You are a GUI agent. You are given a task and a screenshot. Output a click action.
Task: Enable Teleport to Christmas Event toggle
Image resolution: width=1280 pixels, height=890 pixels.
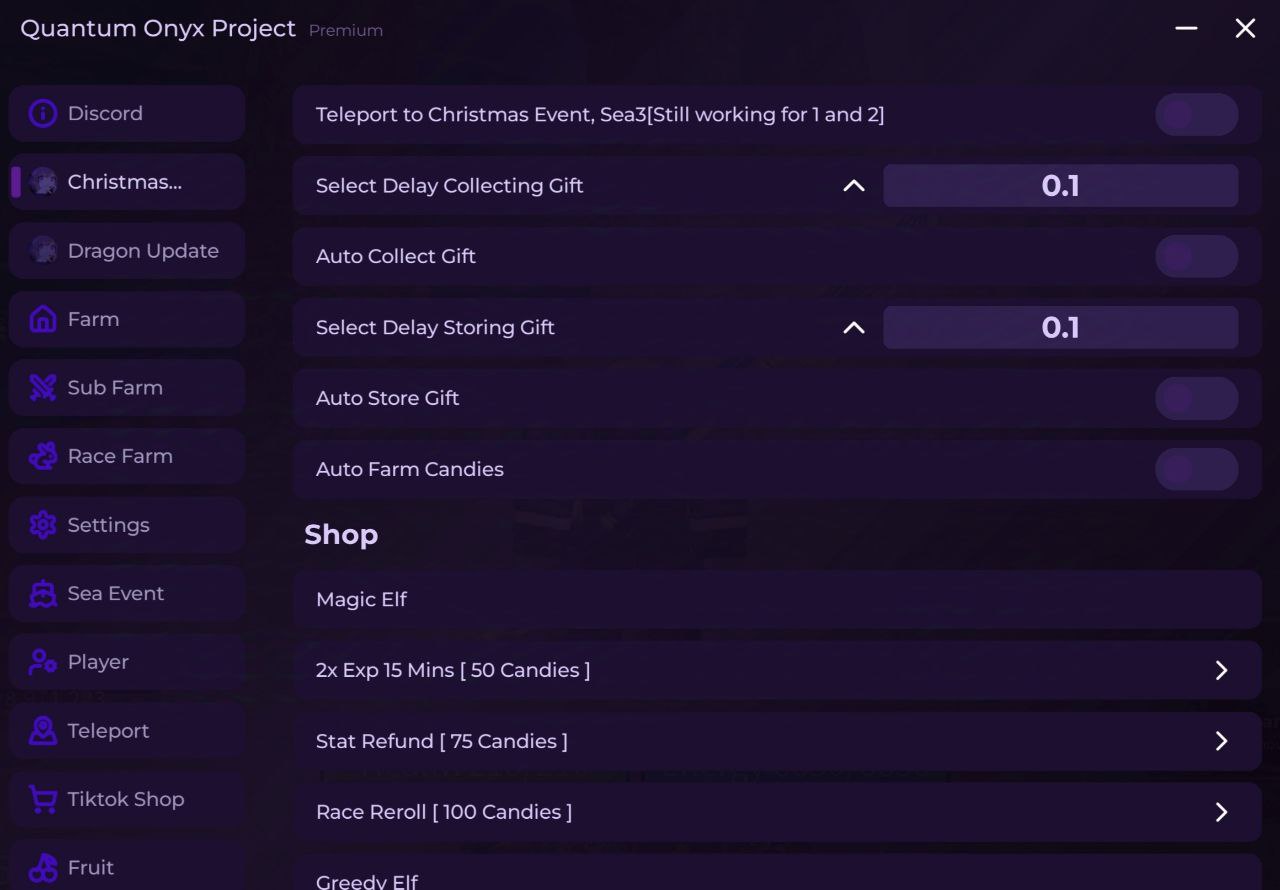(x=1196, y=115)
